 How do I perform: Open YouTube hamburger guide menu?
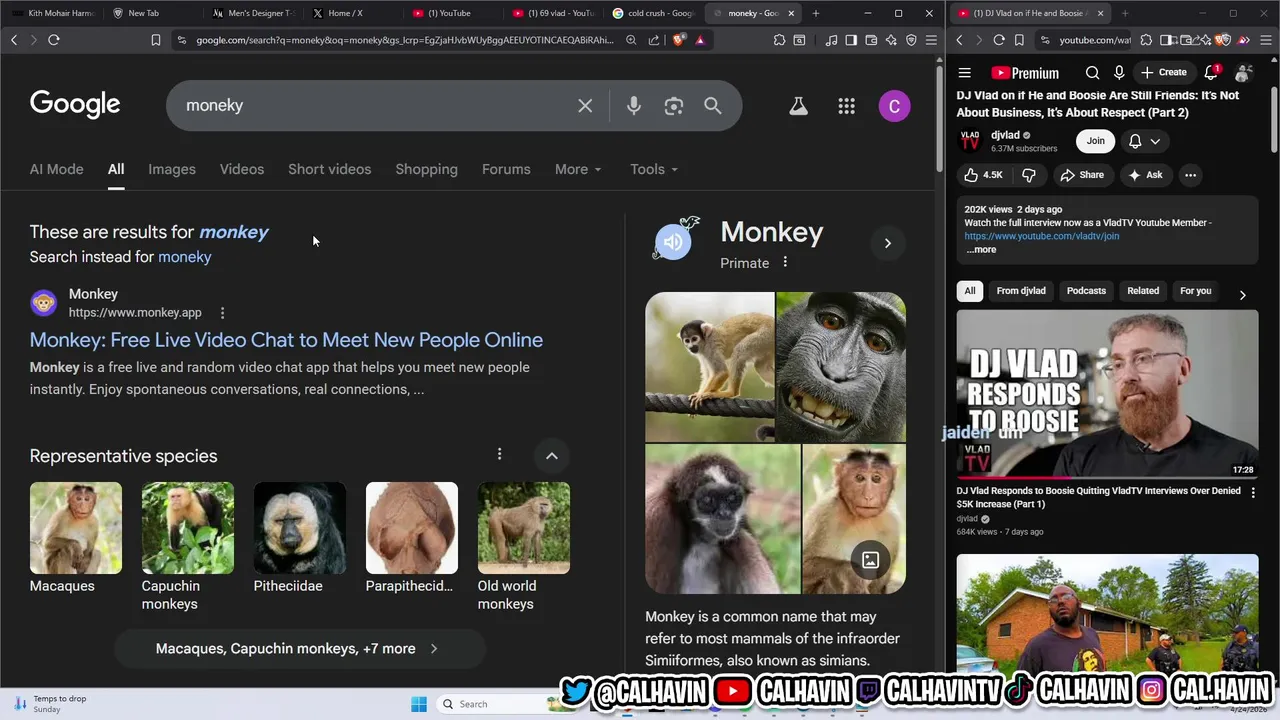coord(965,73)
